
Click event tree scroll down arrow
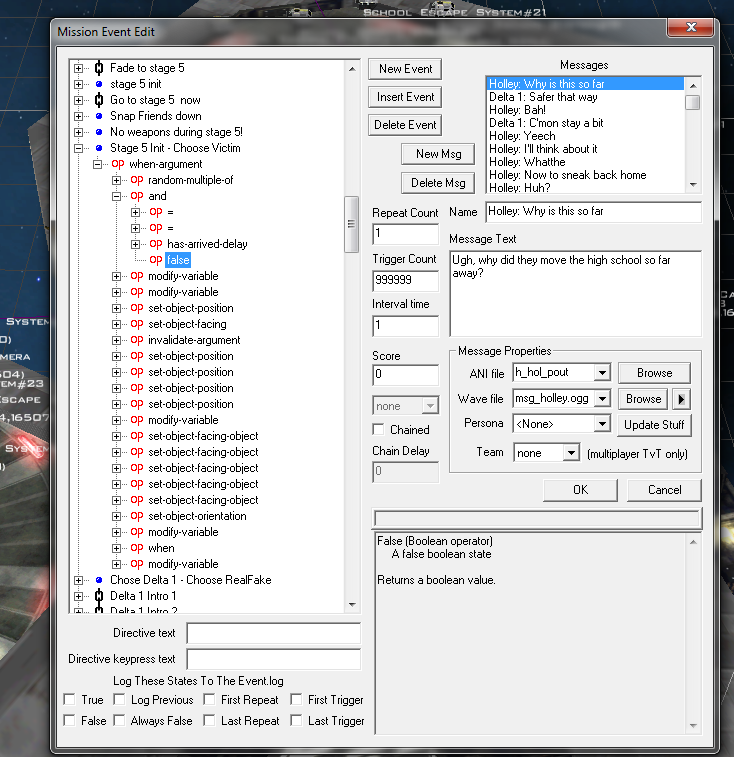click(352, 604)
